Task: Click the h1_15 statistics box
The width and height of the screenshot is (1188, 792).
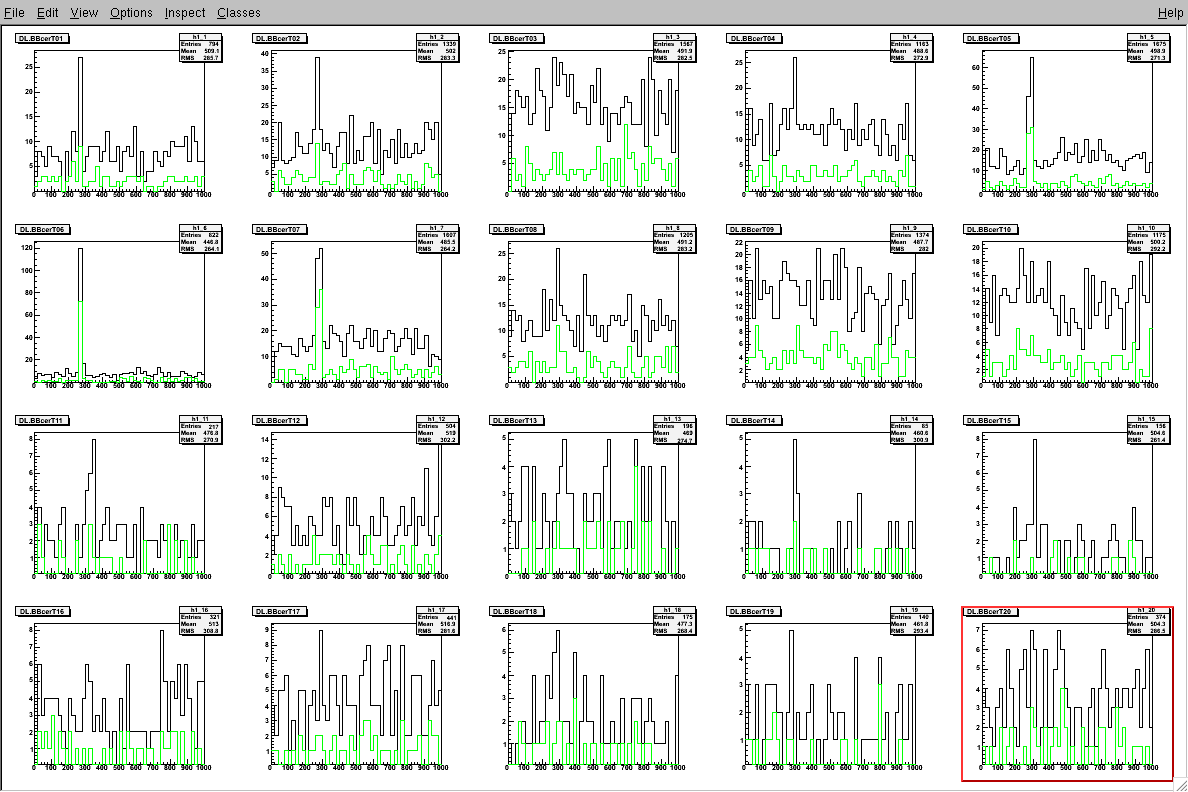Action: point(1147,429)
